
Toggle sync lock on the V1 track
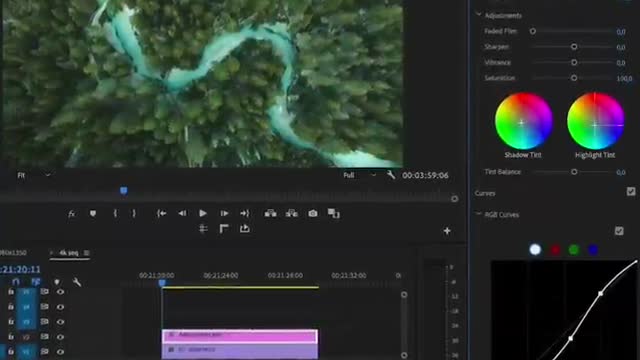(44, 351)
